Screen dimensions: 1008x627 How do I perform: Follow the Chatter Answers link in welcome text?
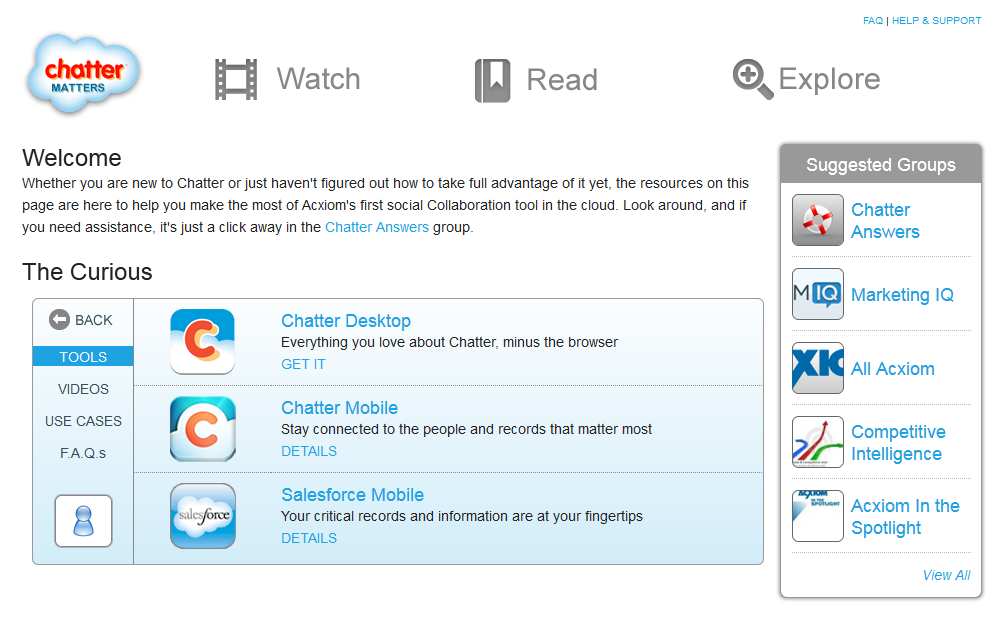pyautogui.click(x=377, y=227)
